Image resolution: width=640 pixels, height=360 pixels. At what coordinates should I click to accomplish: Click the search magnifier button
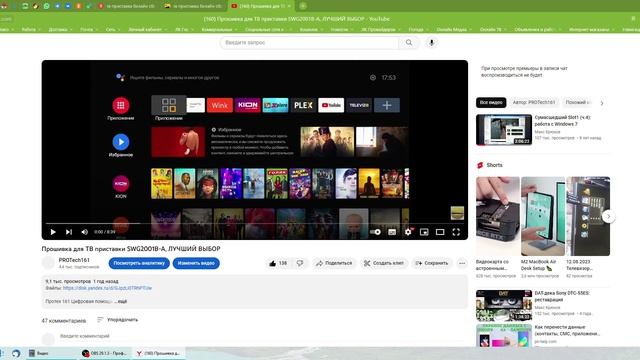click(409, 42)
